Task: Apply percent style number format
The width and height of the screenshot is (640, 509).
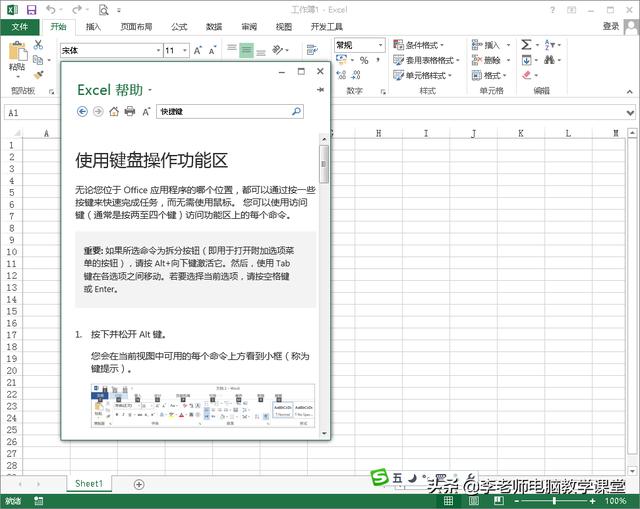Action: tap(364, 60)
